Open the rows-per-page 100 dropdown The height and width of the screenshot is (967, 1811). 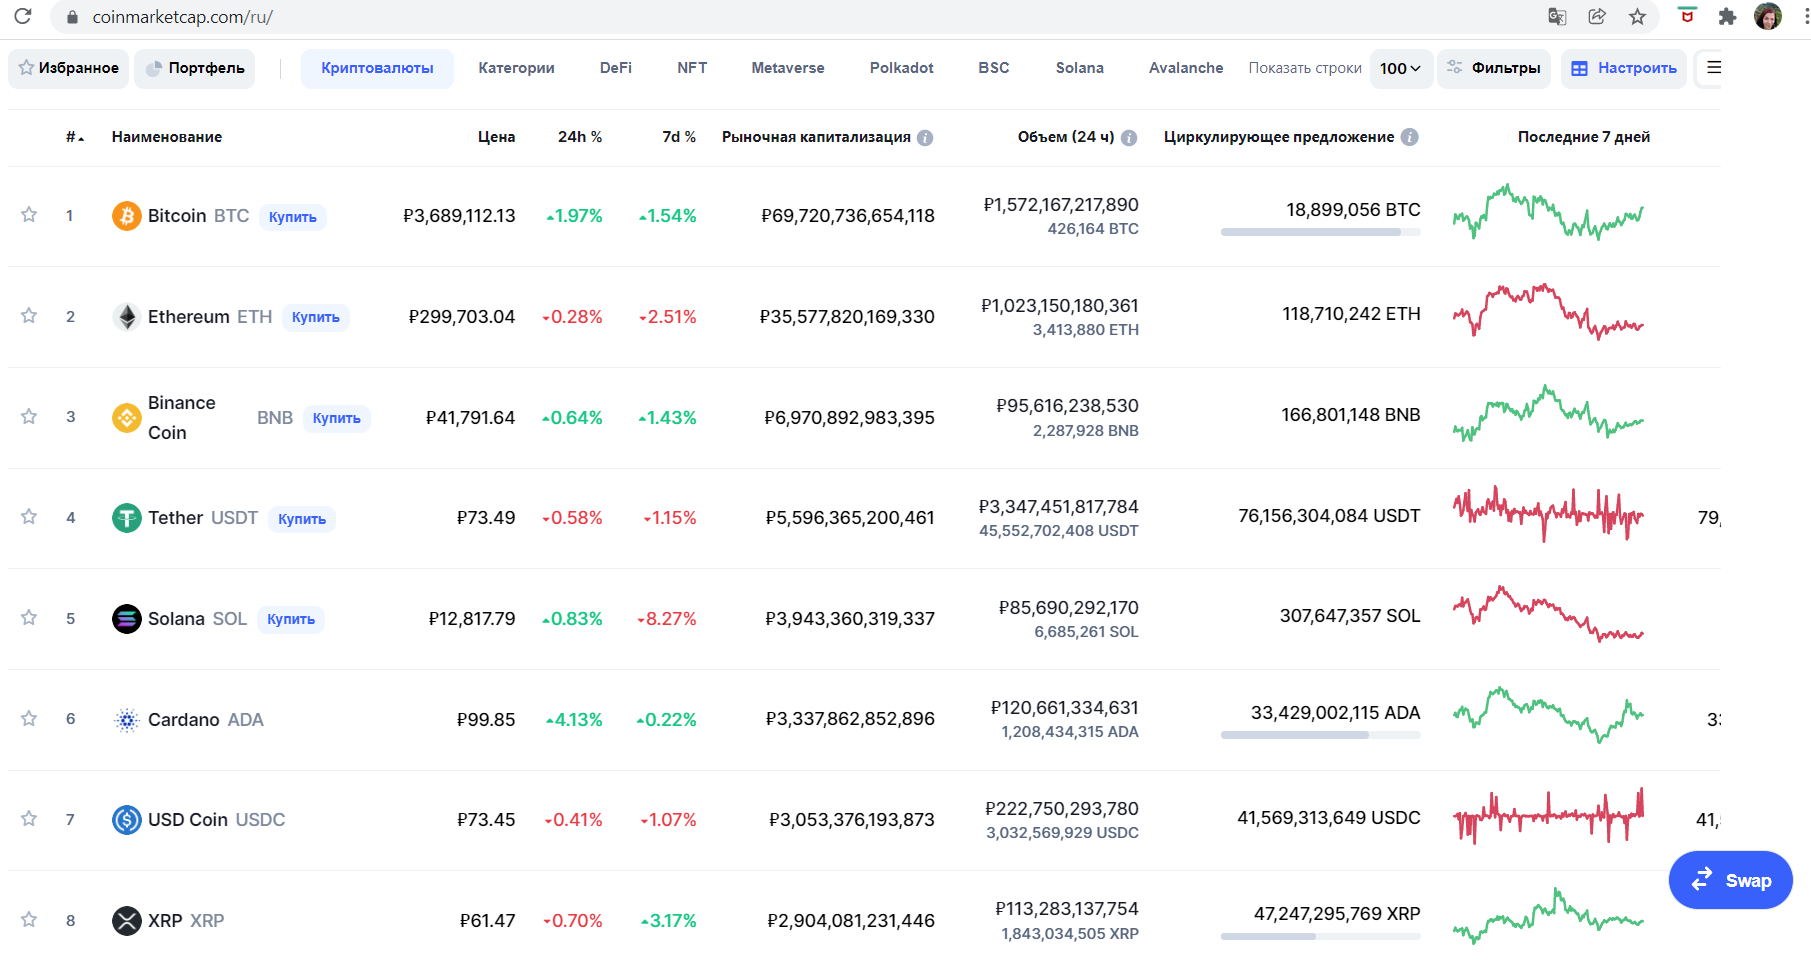point(1400,68)
